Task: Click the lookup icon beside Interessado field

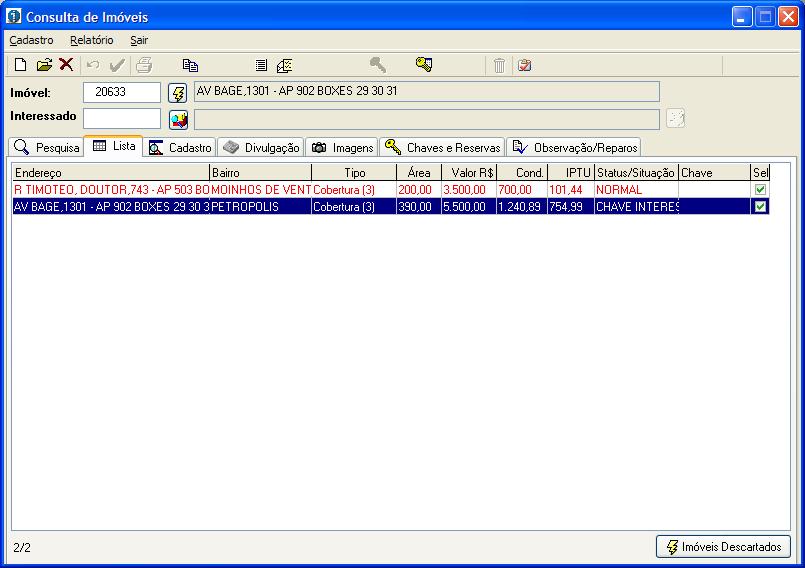Action: (178, 120)
